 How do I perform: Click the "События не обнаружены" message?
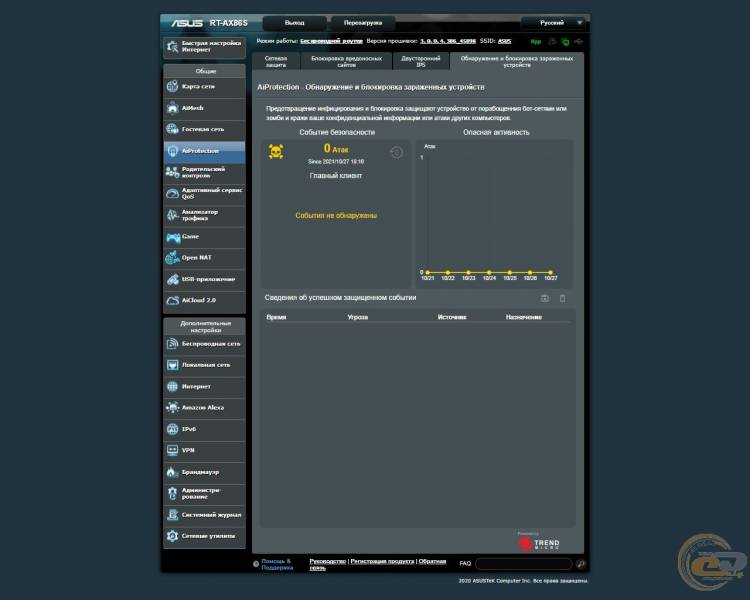pyautogui.click(x=336, y=216)
